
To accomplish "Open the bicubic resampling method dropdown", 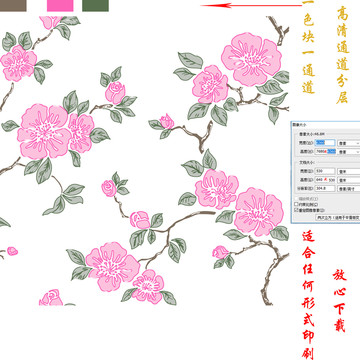I will (x=338, y=217).
